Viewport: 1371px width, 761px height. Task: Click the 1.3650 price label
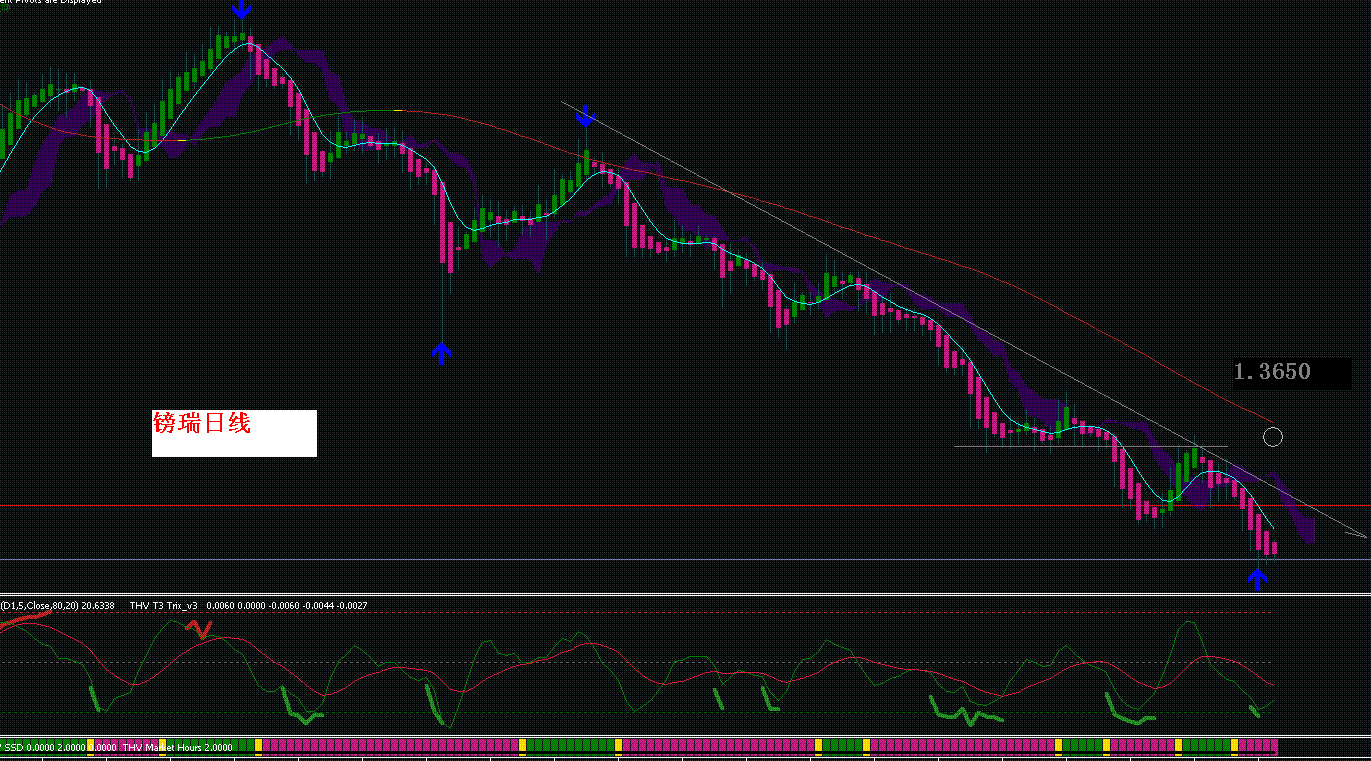[x=1272, y=372]
